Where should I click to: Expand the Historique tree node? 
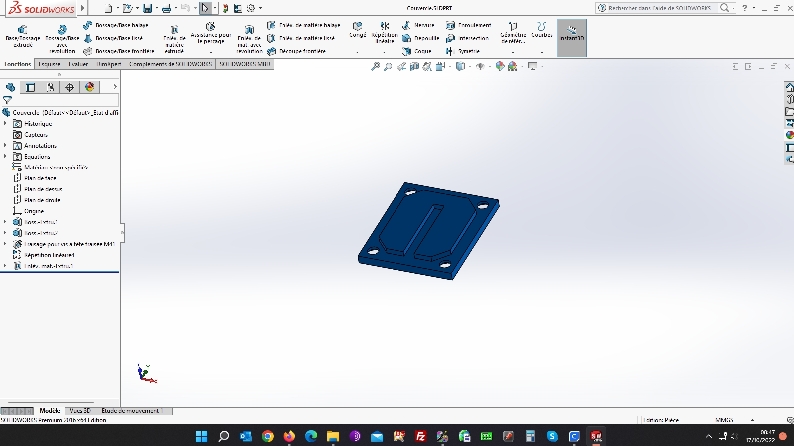pos(5,123)
